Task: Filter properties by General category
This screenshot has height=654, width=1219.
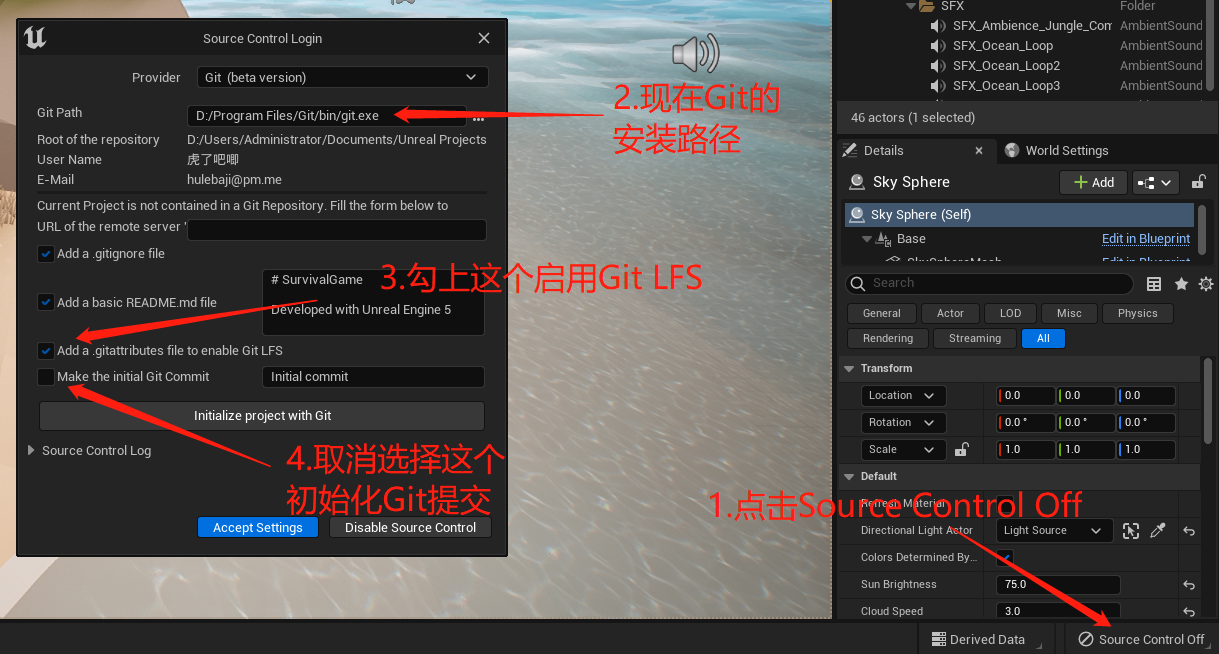Action: [x=882, y=313]
